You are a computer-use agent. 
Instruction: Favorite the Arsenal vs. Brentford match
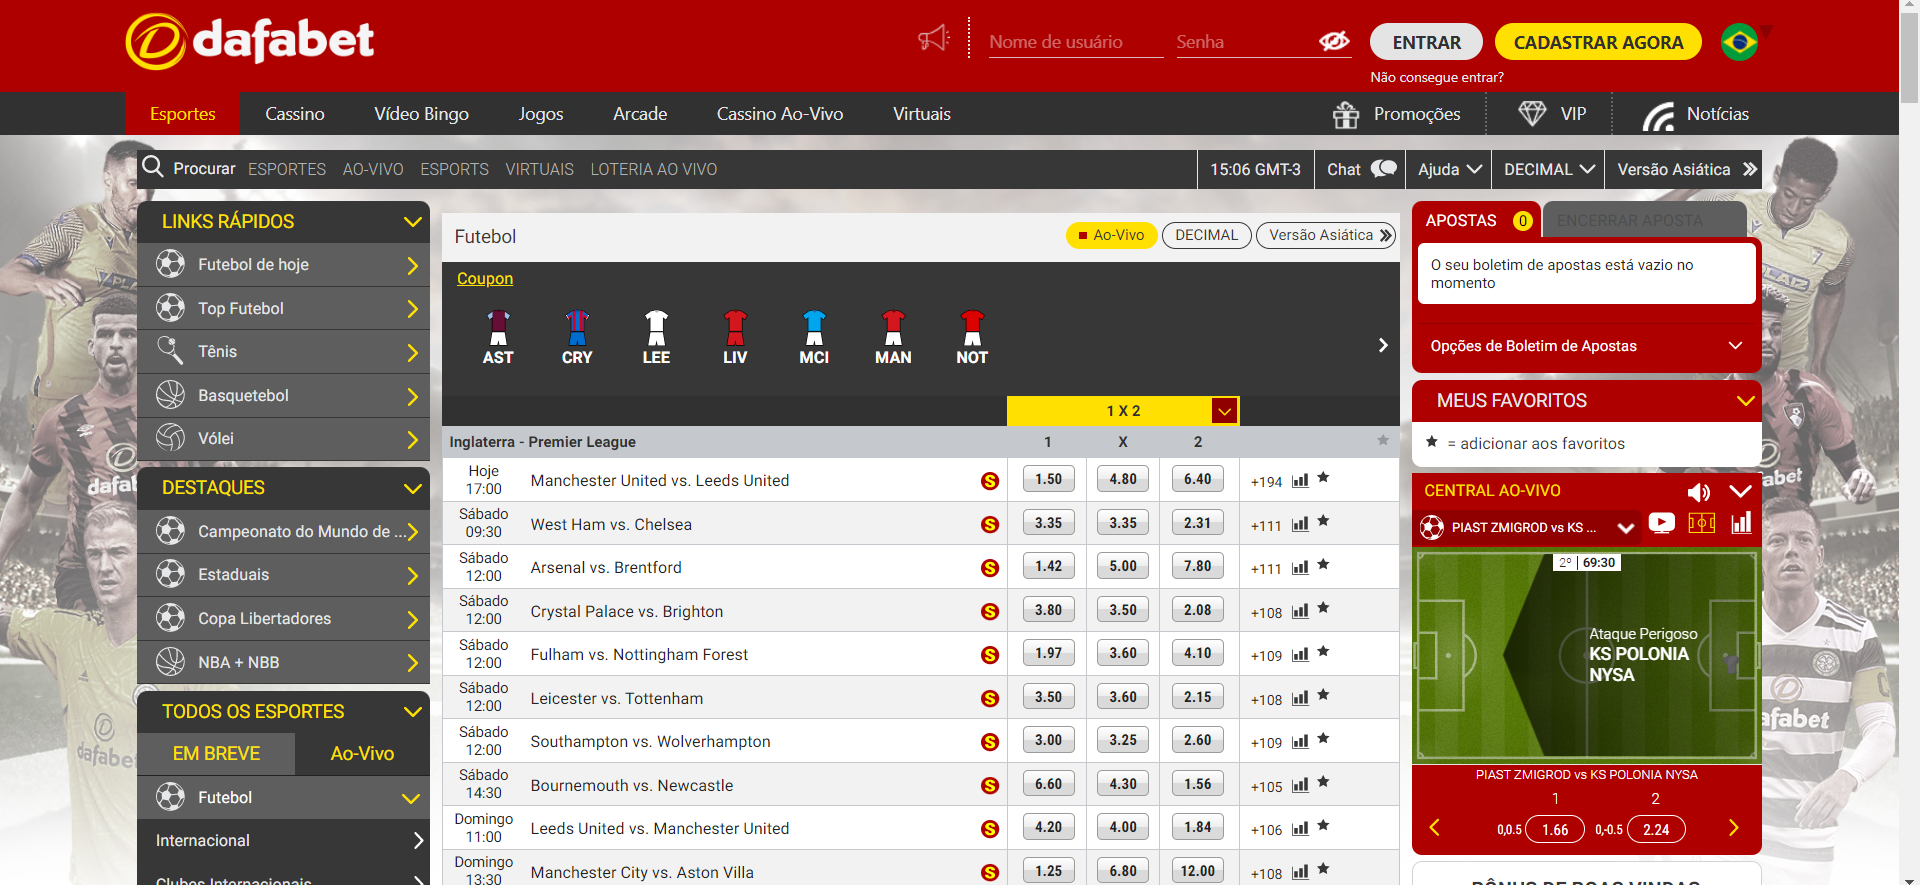pyautogui.click(x=1323, y=565)
